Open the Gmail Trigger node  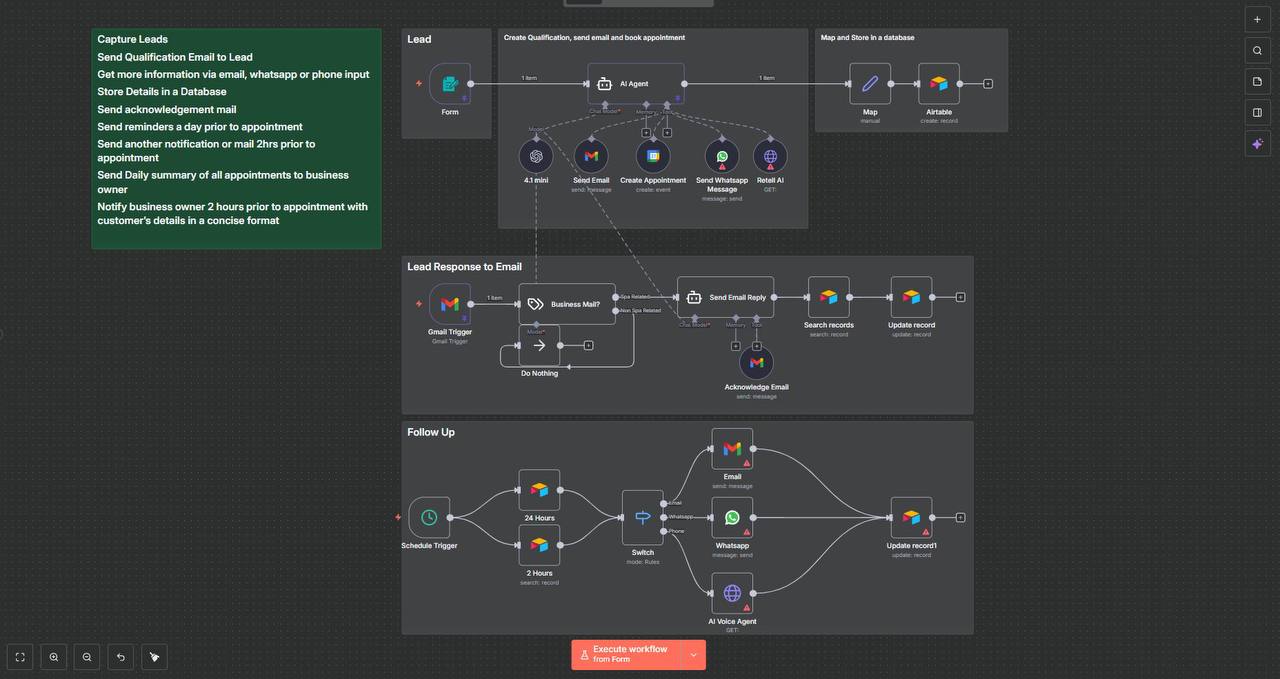[x=450, y=304]
